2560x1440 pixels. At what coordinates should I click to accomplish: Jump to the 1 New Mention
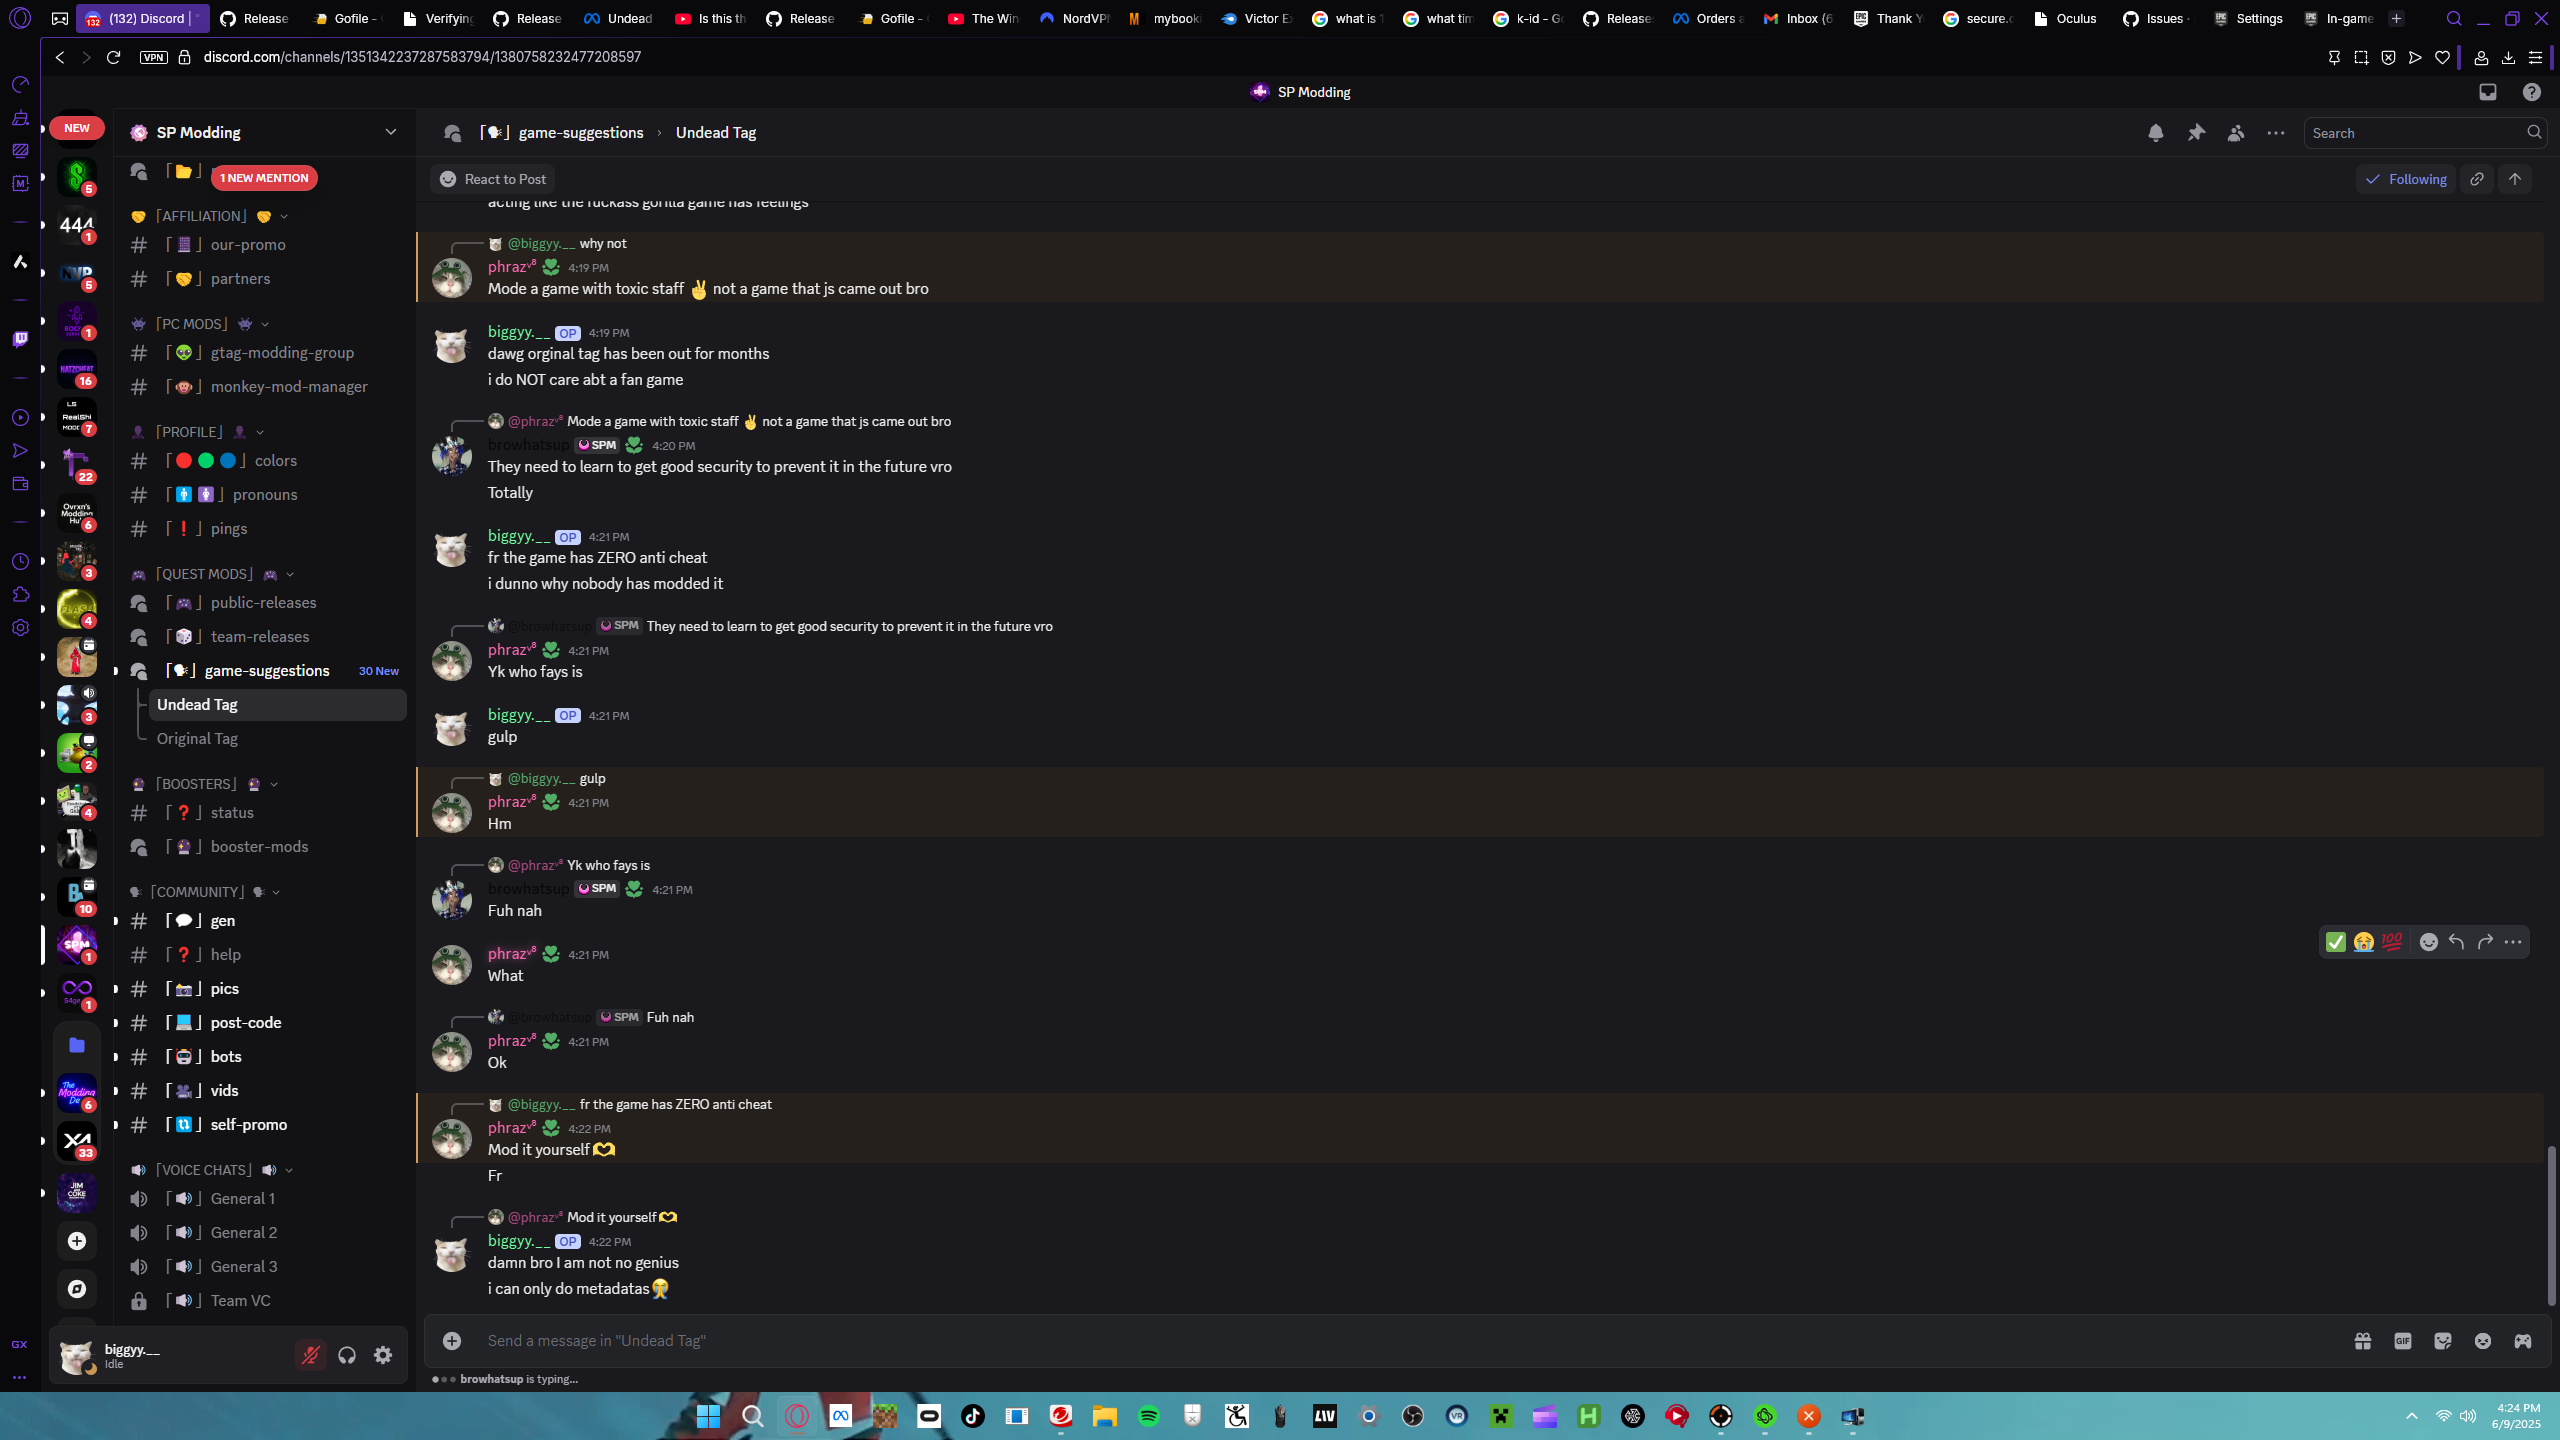264,178
